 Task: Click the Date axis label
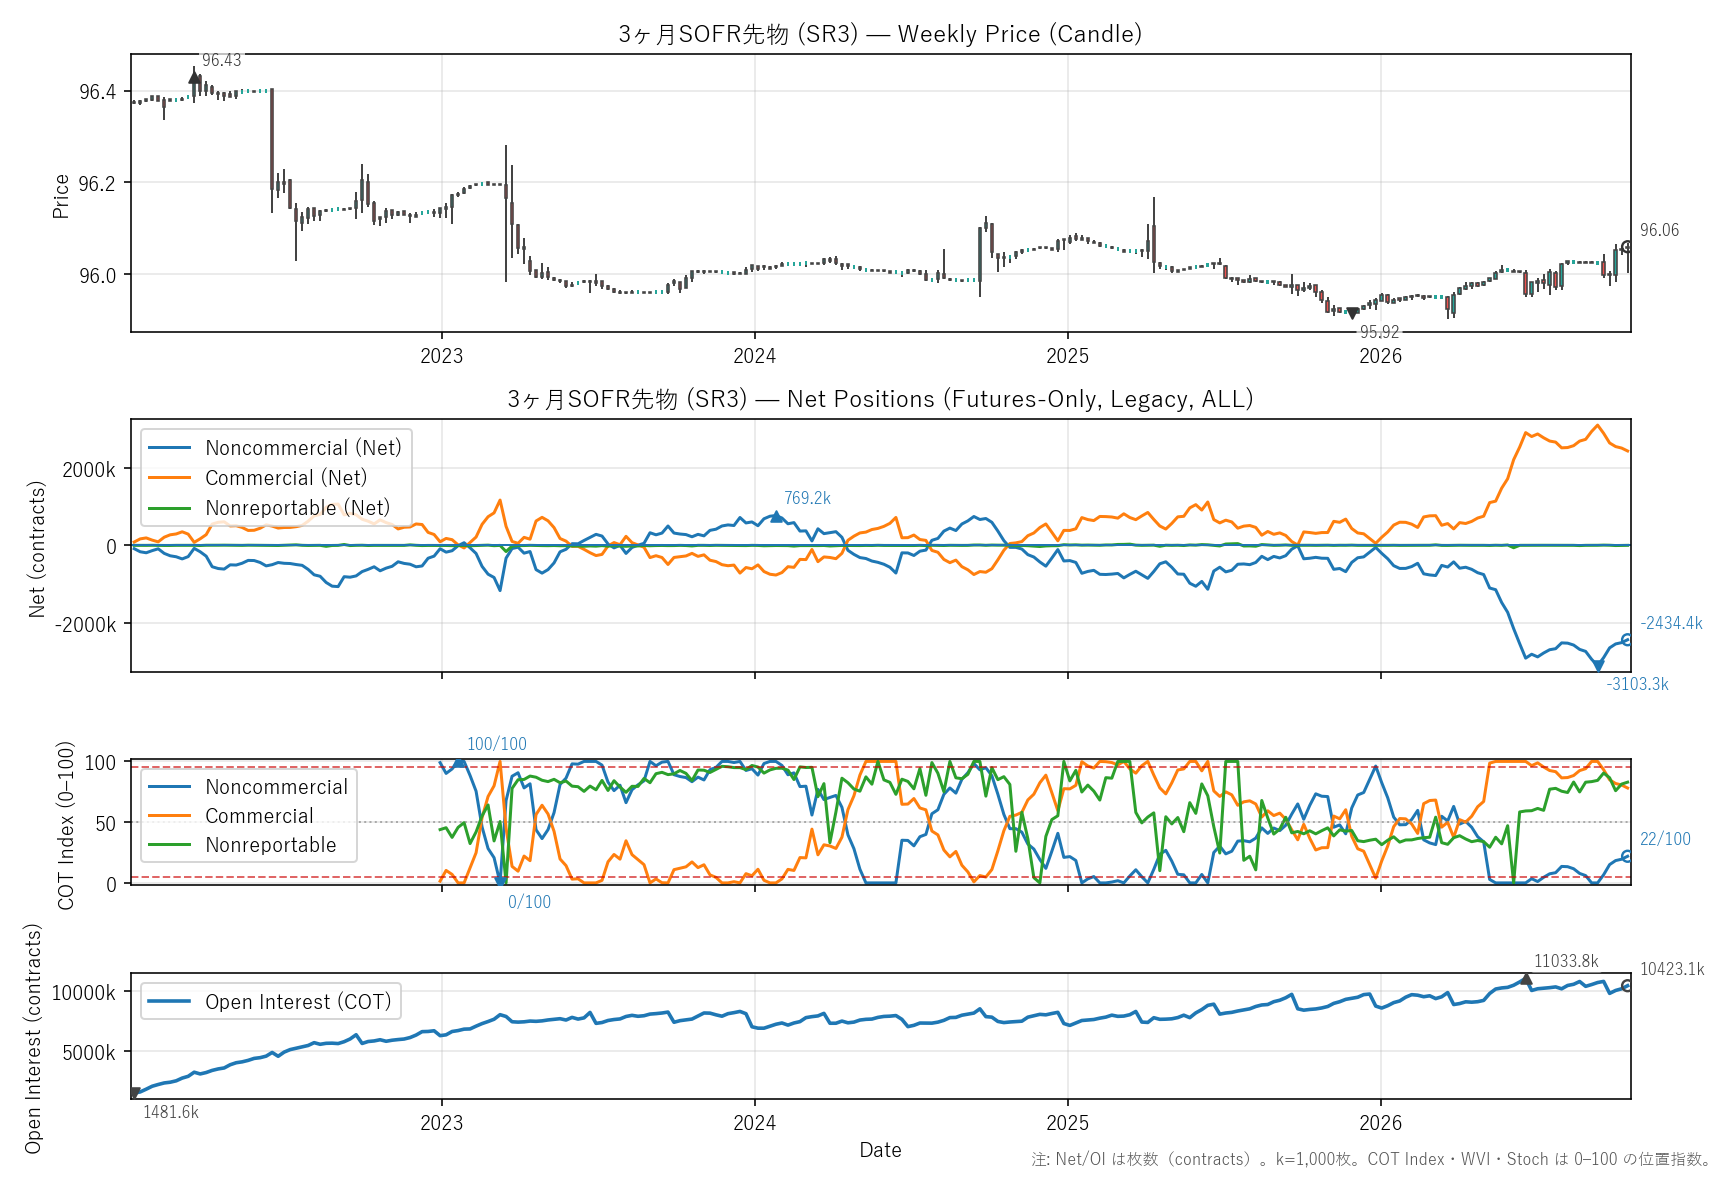(x=880, y=1151)
